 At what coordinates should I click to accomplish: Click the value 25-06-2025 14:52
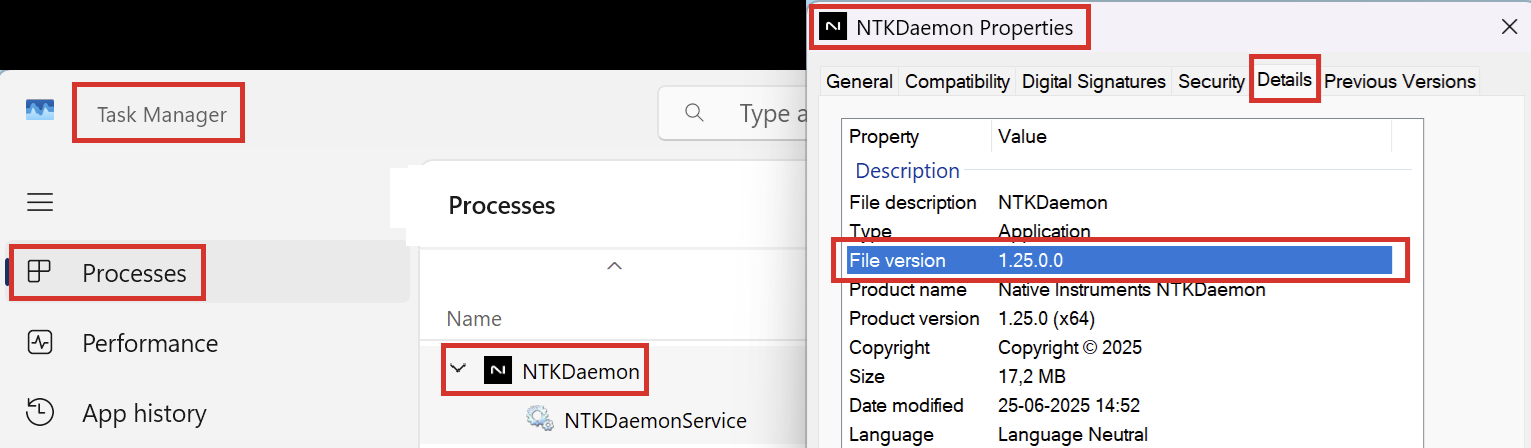click(1069, 405)
